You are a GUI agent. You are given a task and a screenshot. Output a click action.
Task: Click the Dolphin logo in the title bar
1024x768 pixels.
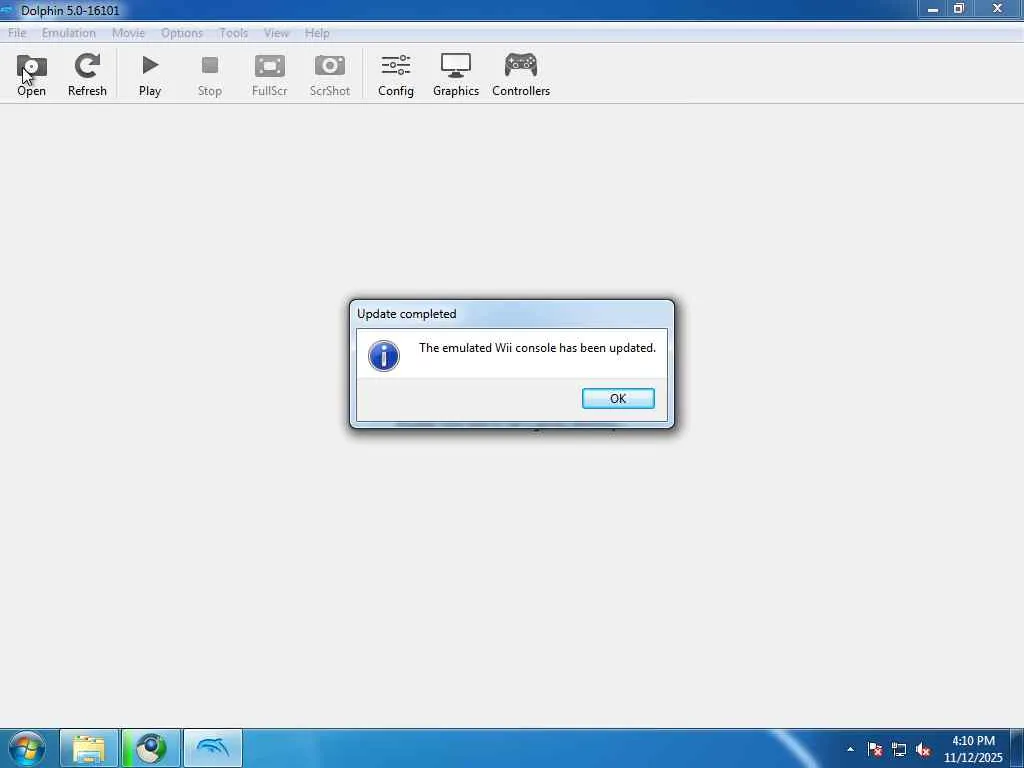pyautogui.click(x=7, y=10)
